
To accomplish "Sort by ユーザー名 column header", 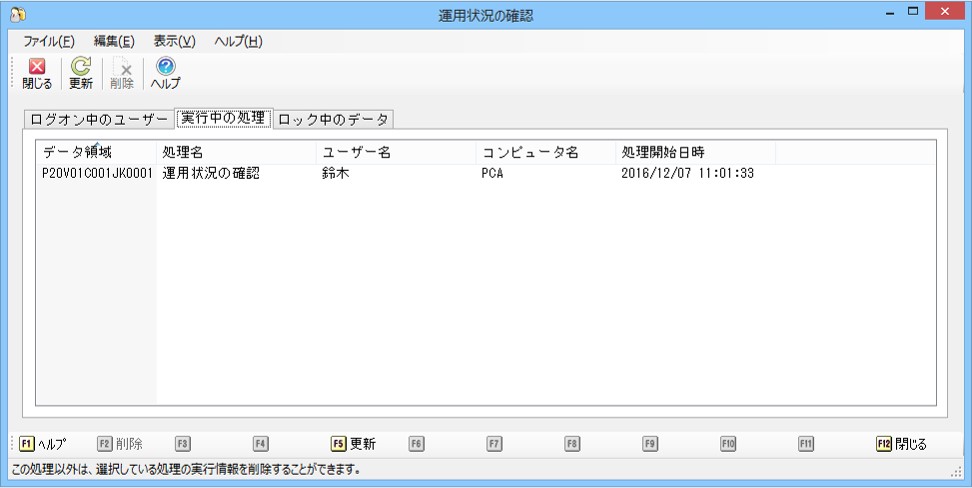I will tap(396, 153).
